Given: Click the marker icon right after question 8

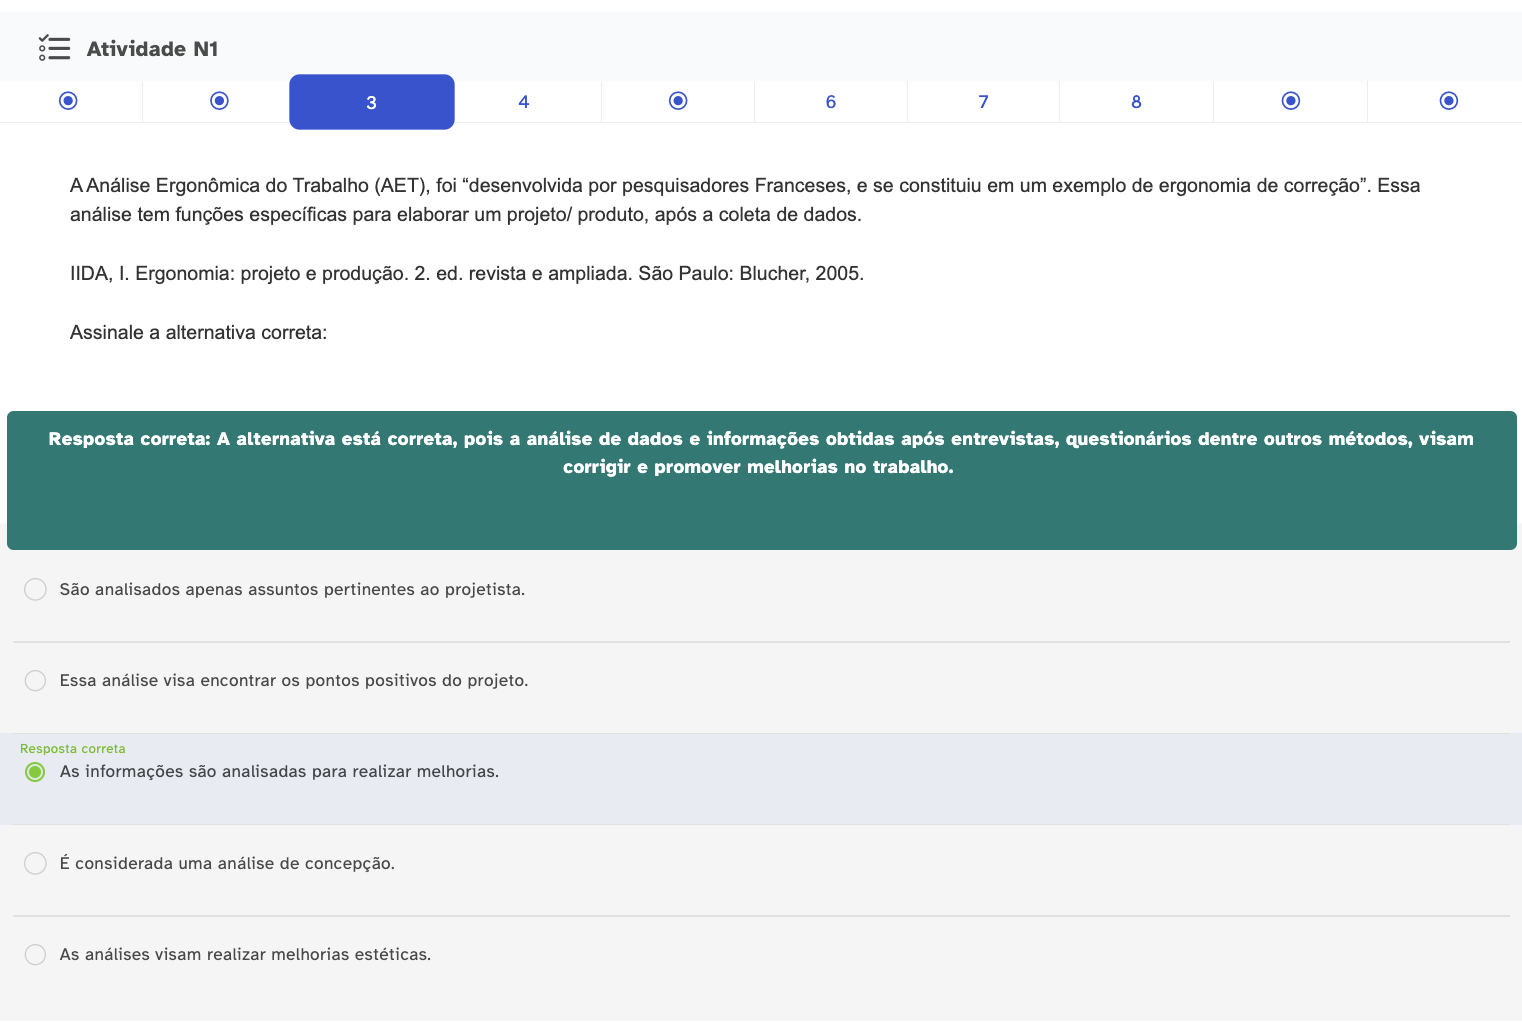Looking at the screenshot, I should (1291, 101).
